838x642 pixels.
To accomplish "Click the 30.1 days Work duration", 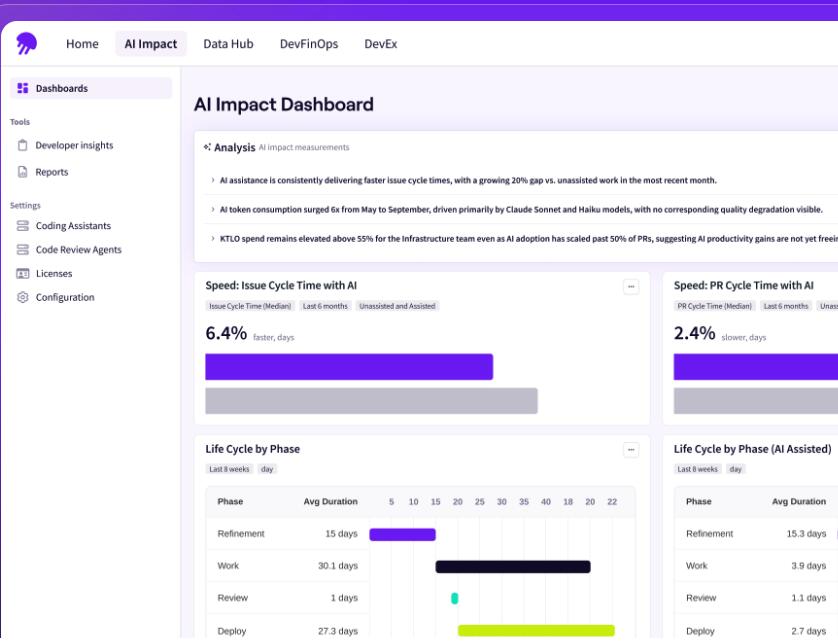I will click(338, 566).
